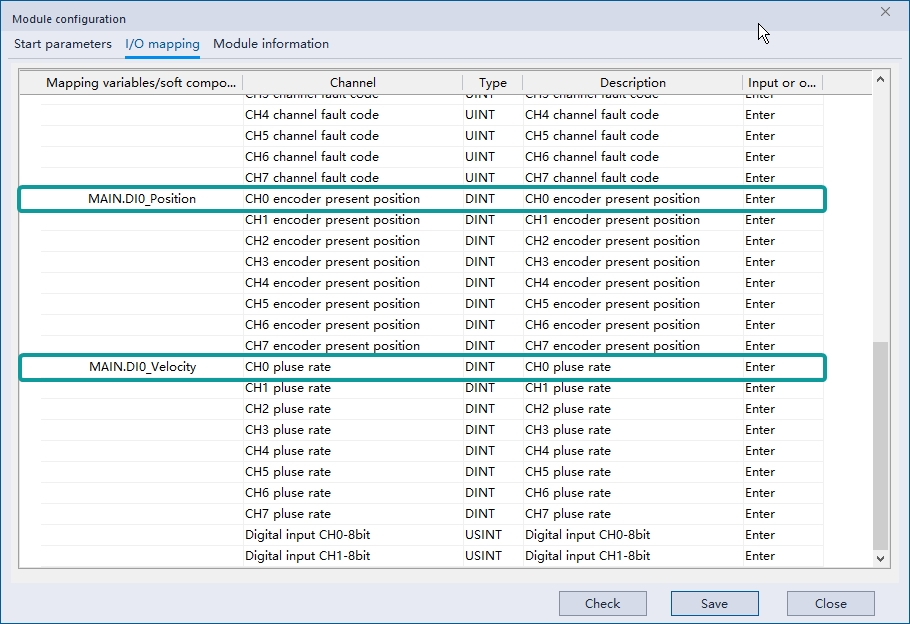
Task: Select channel cell CH1 encoder present position
Action: pos(353,220)
